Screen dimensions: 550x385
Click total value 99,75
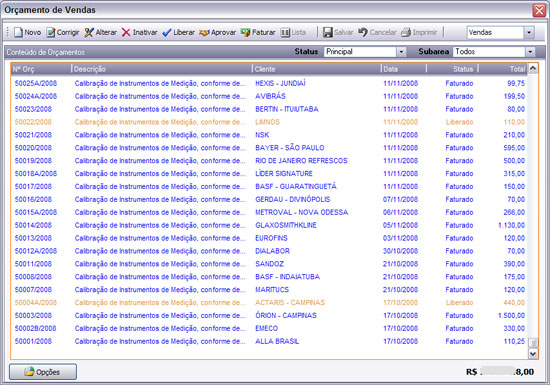[x=516, y=83]
